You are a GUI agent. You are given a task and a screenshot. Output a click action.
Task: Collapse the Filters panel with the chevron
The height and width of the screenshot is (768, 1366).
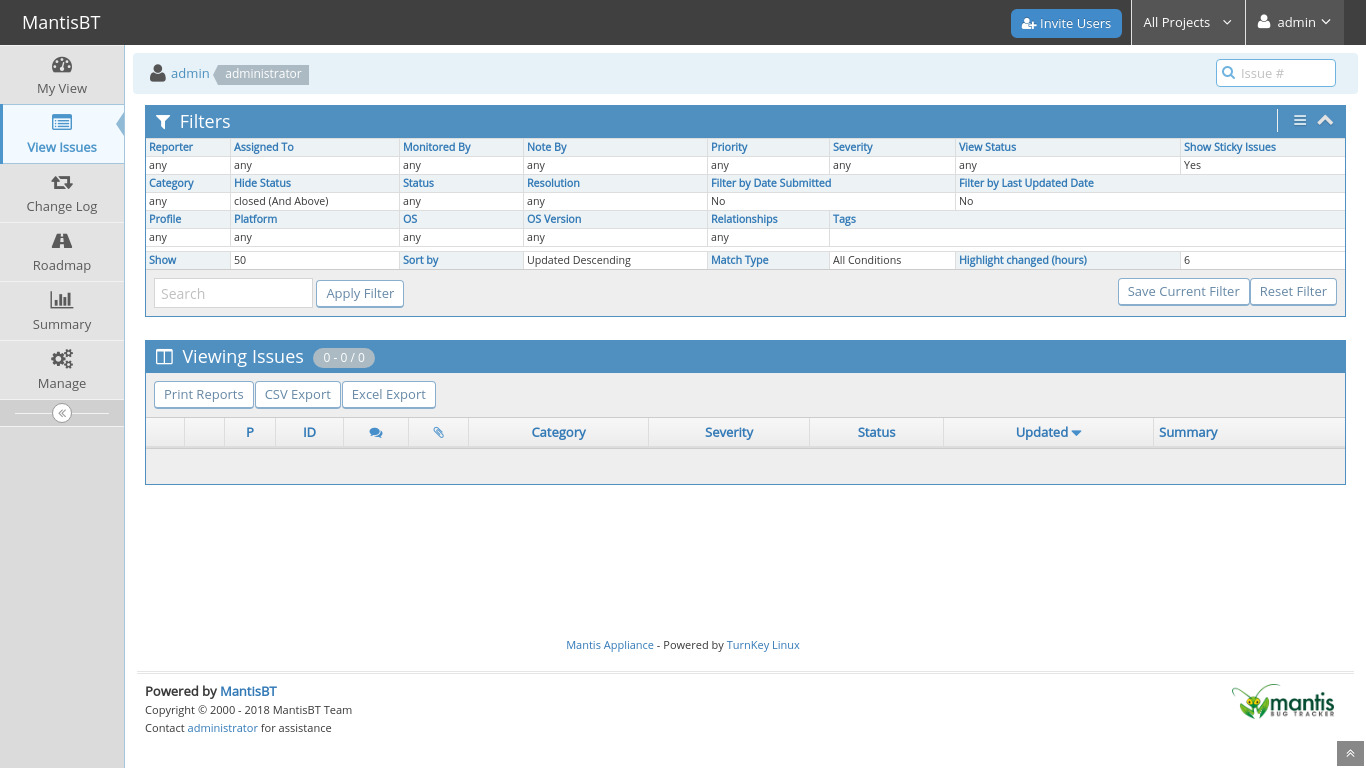1325,121
